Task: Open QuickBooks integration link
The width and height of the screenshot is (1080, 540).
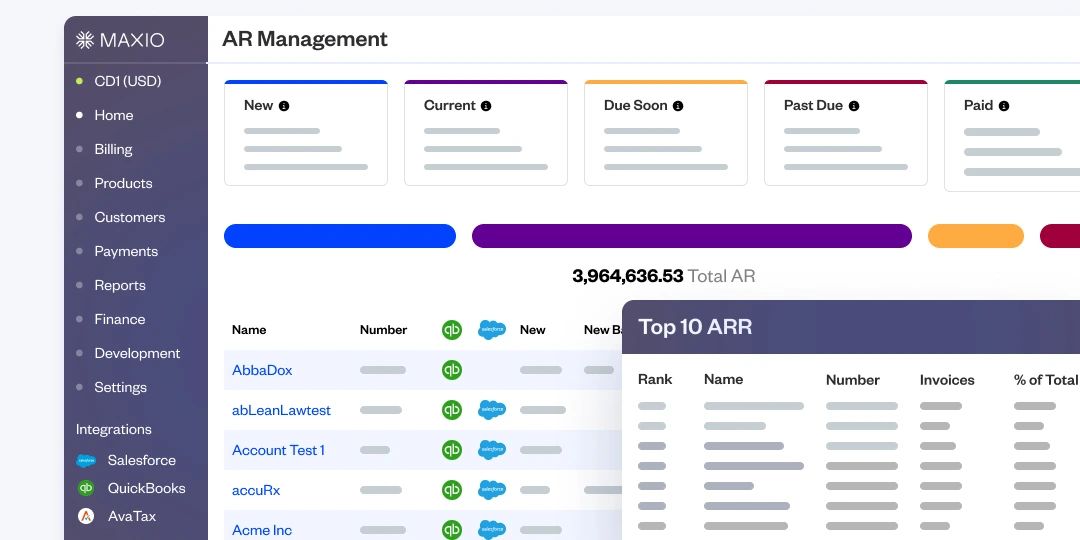Action: coord(147,488)
